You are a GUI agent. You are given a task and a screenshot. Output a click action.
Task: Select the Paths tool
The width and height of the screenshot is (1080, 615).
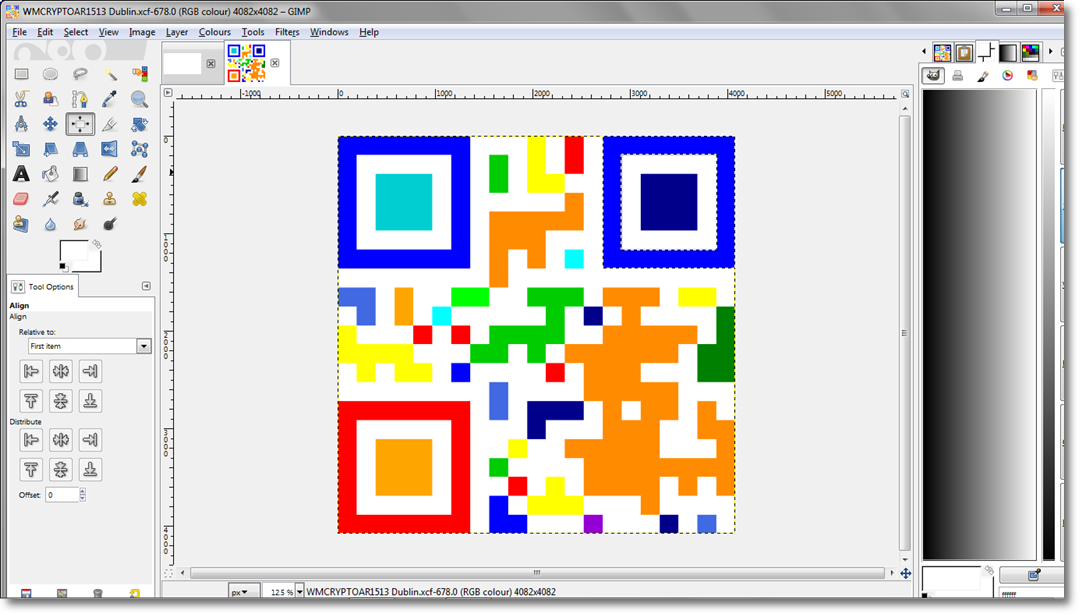(80, 99)
